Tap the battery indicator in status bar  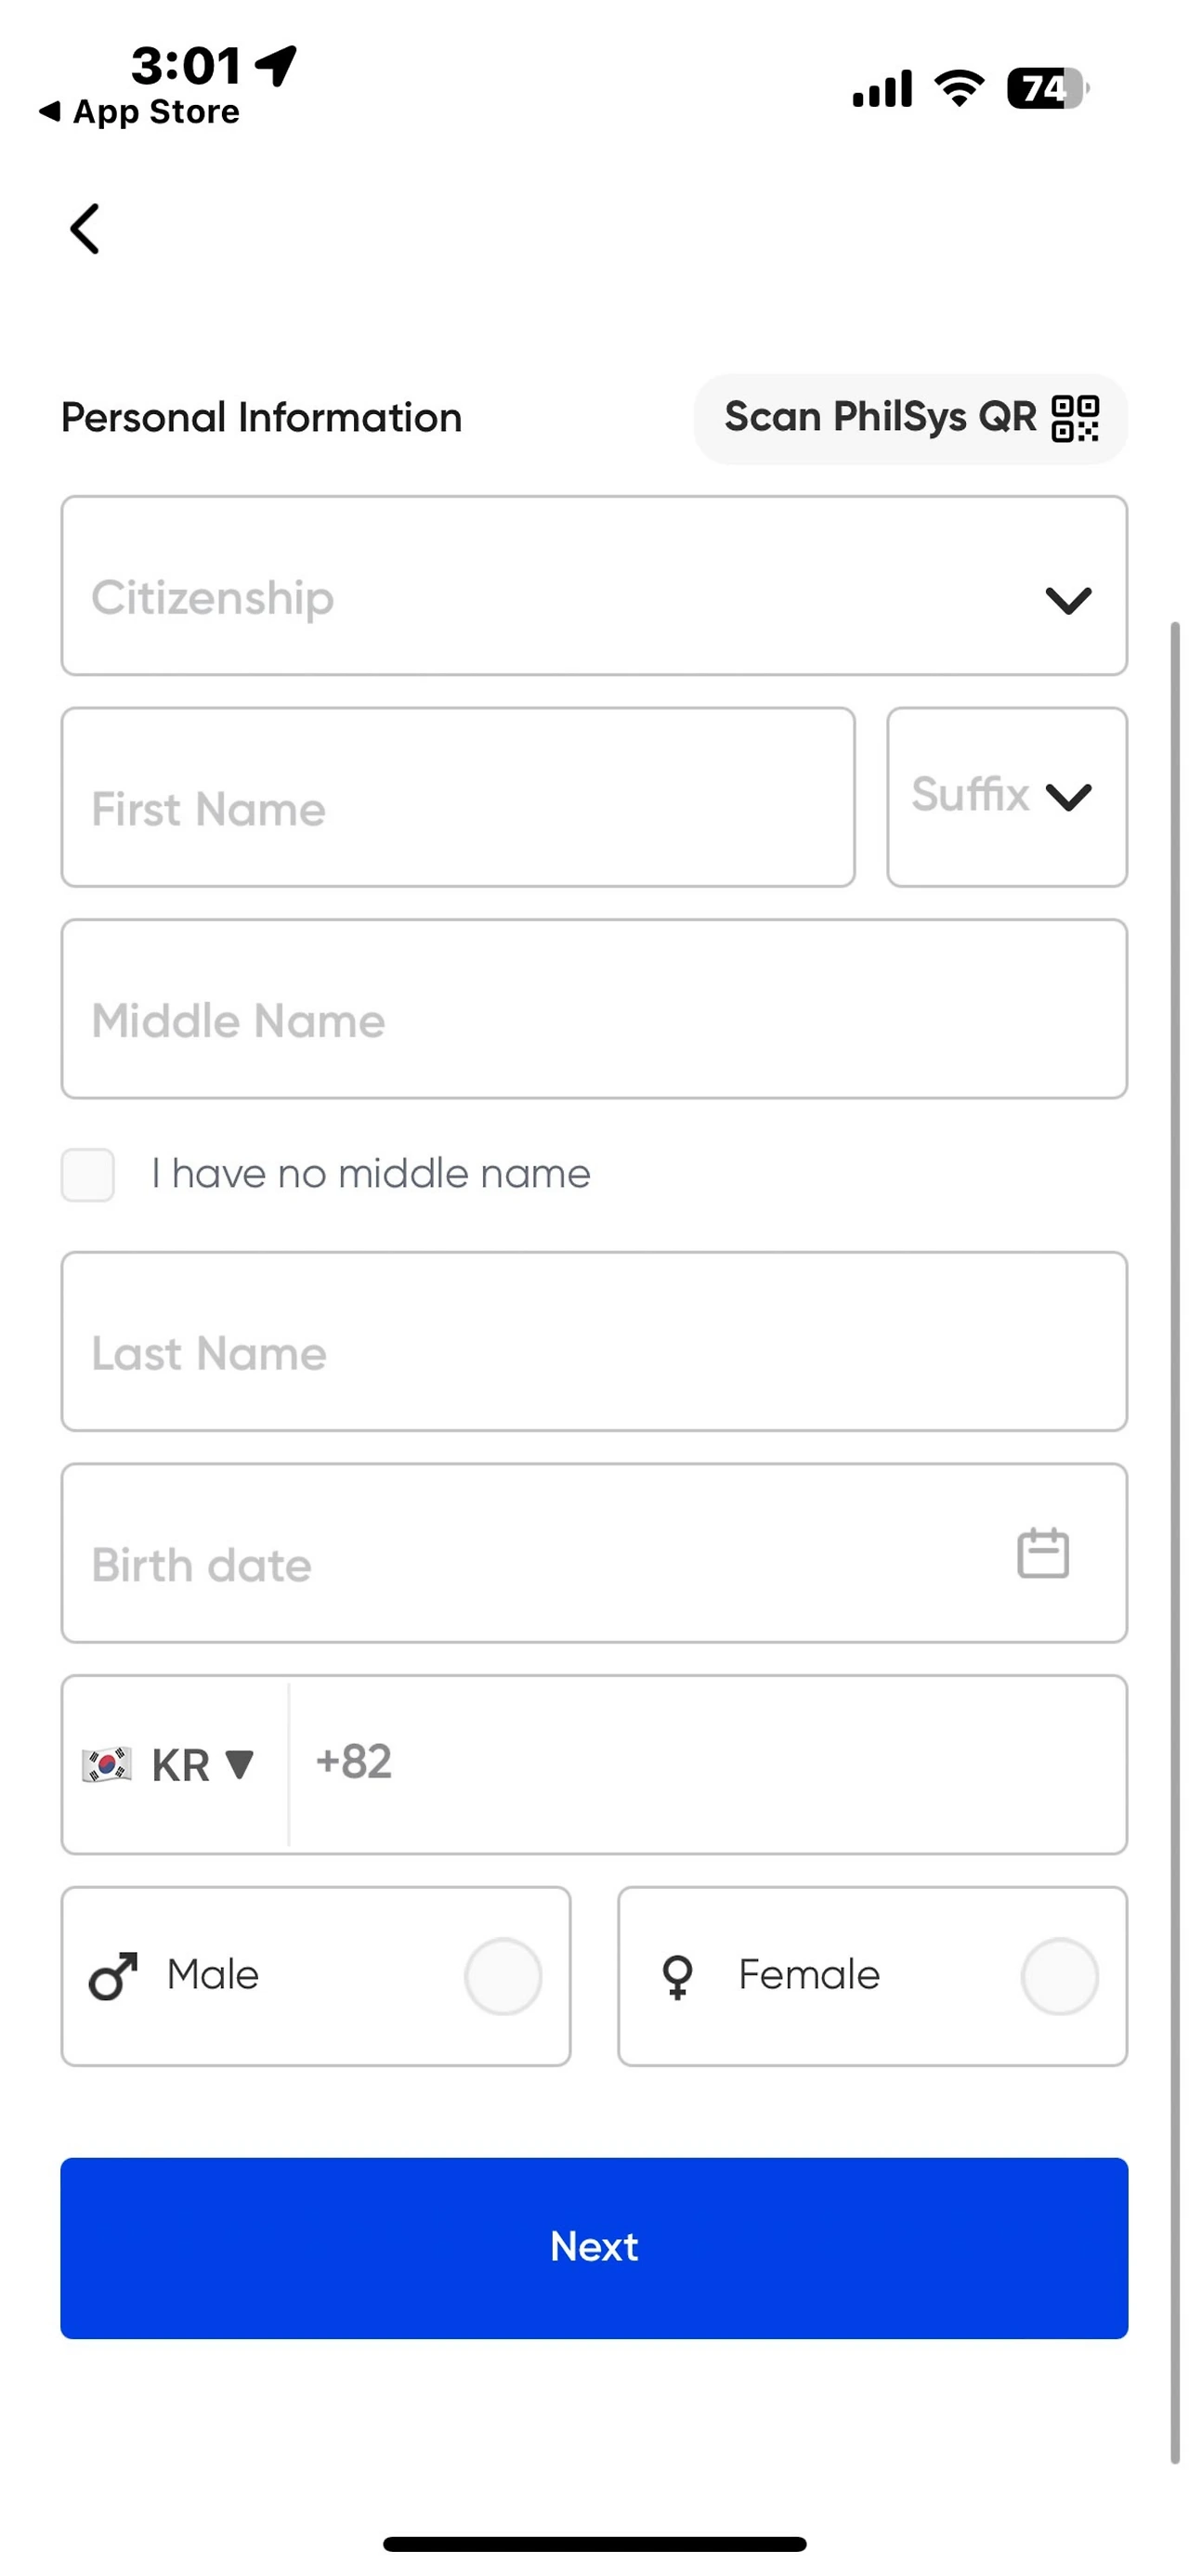tap(1046, 89)
